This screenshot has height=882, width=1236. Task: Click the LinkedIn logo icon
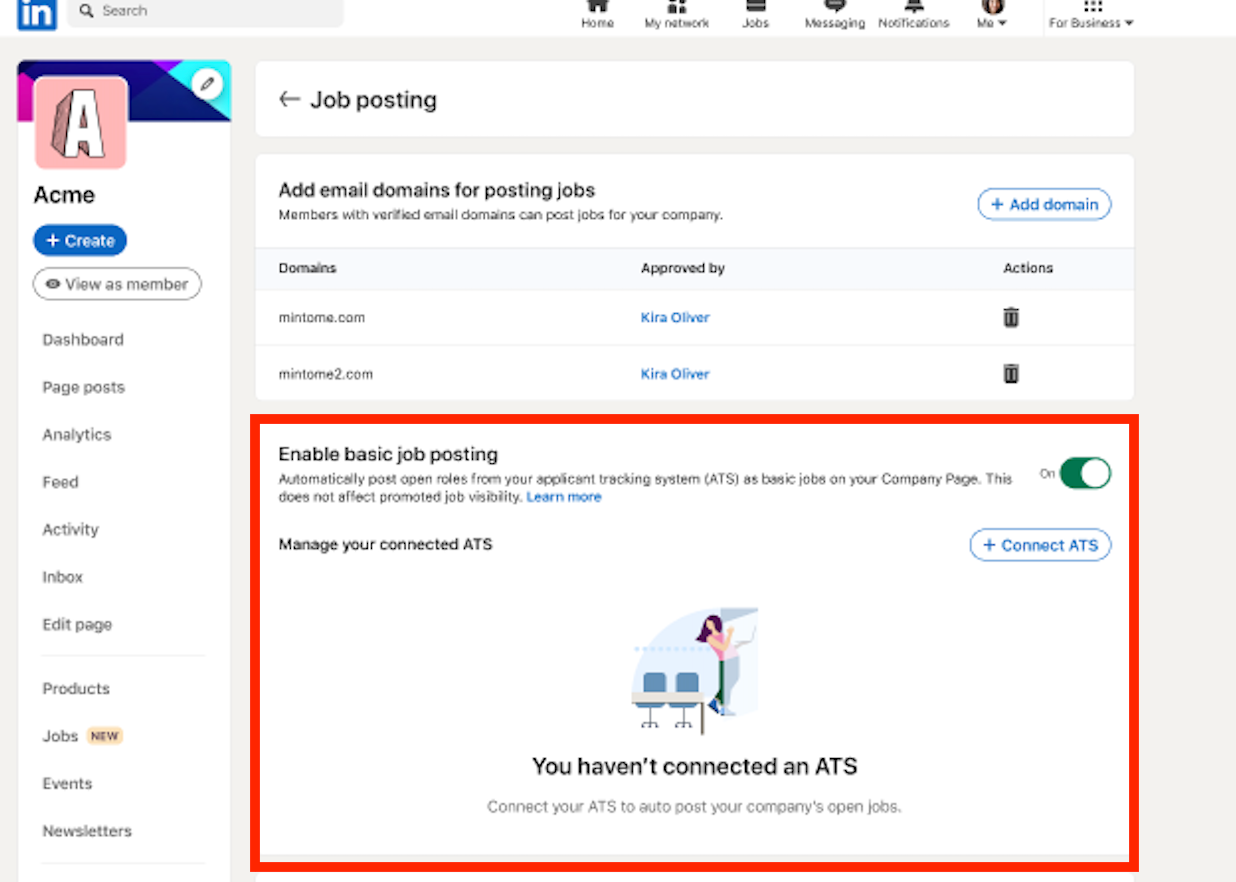click(37, 12)
